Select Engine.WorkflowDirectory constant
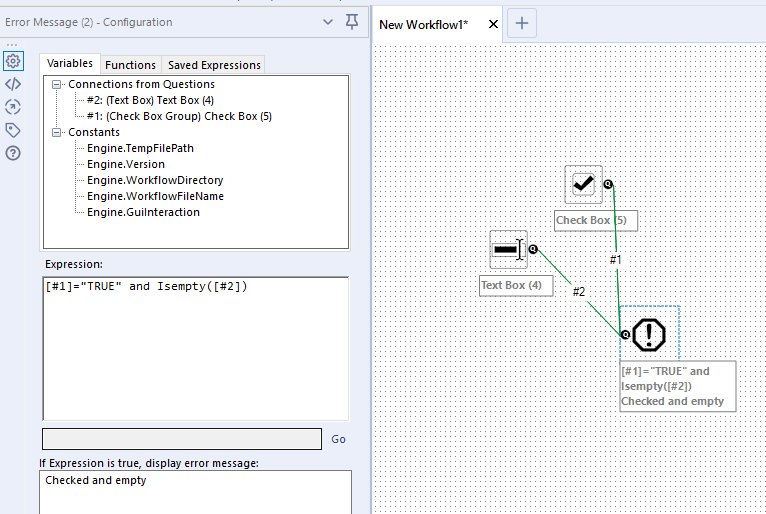766x514 pixels. pos(155,180)
